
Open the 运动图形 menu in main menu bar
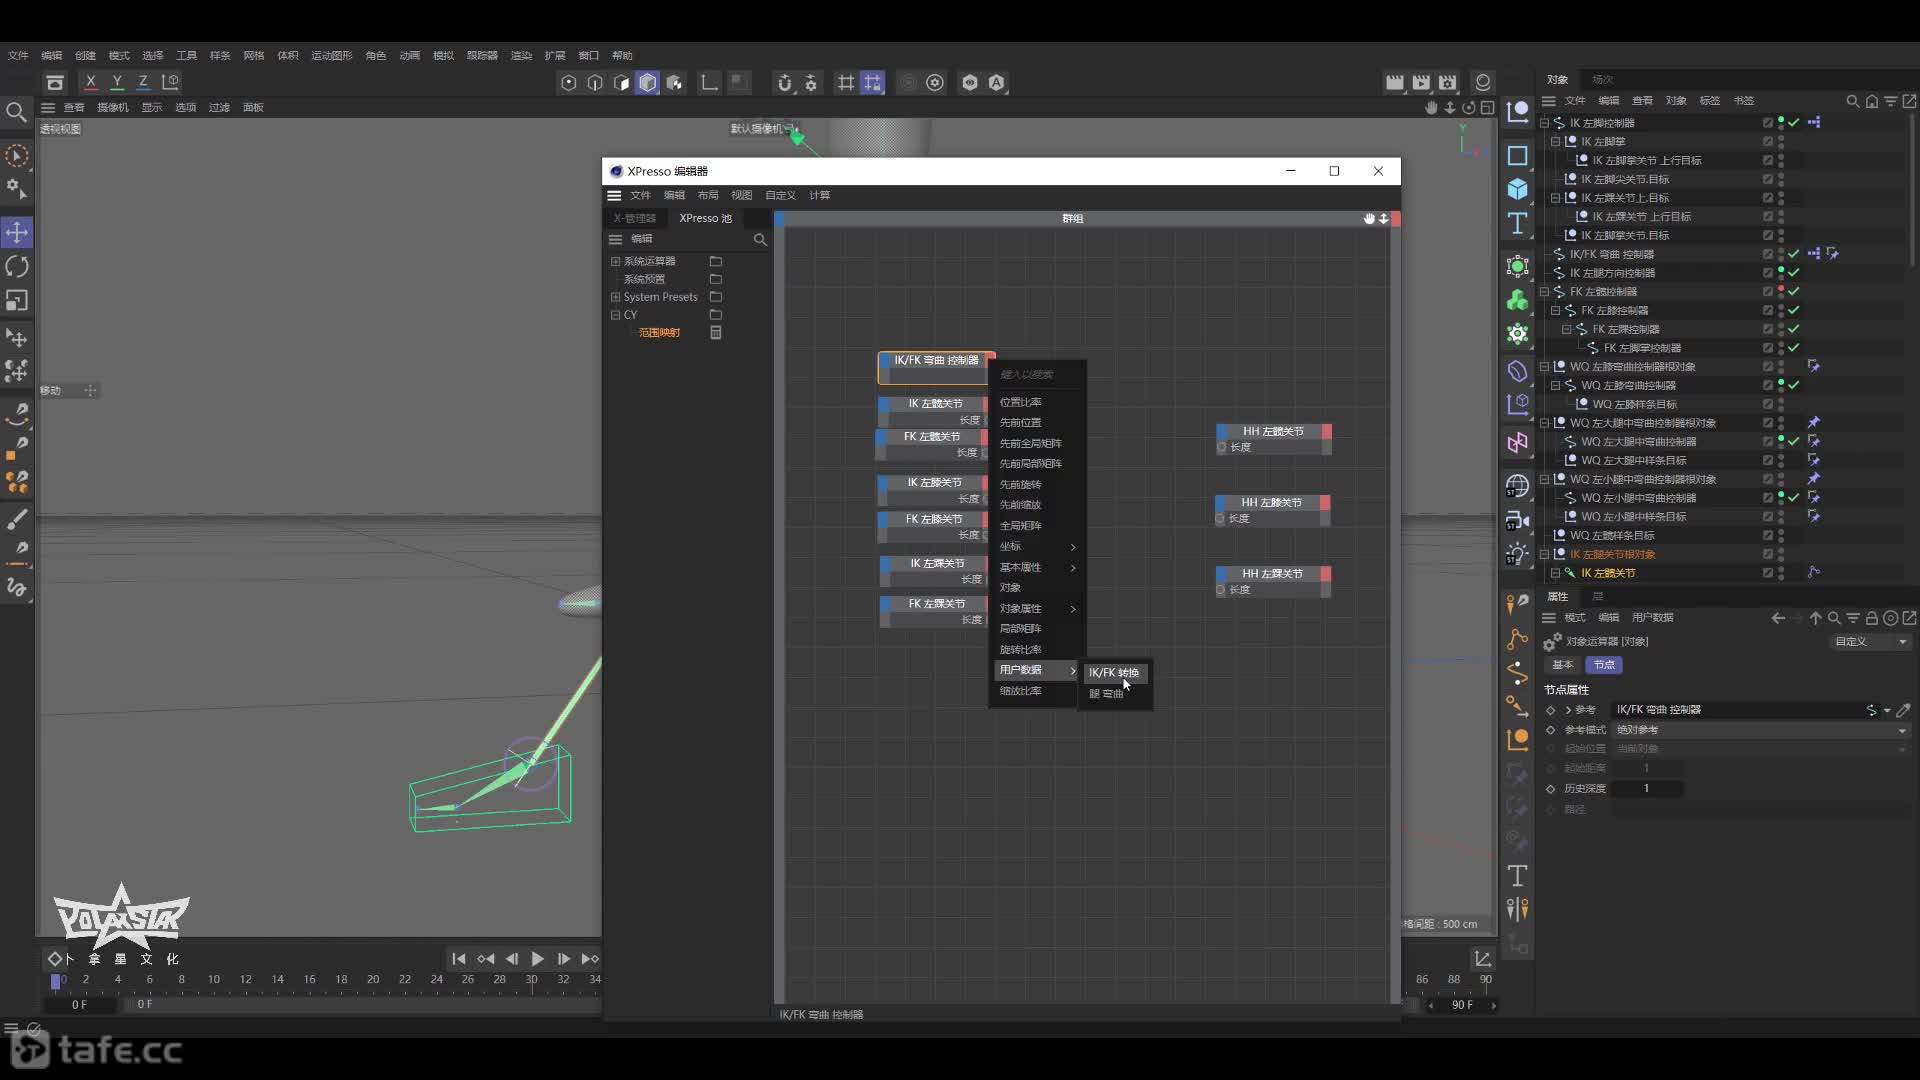coord(331,55)
